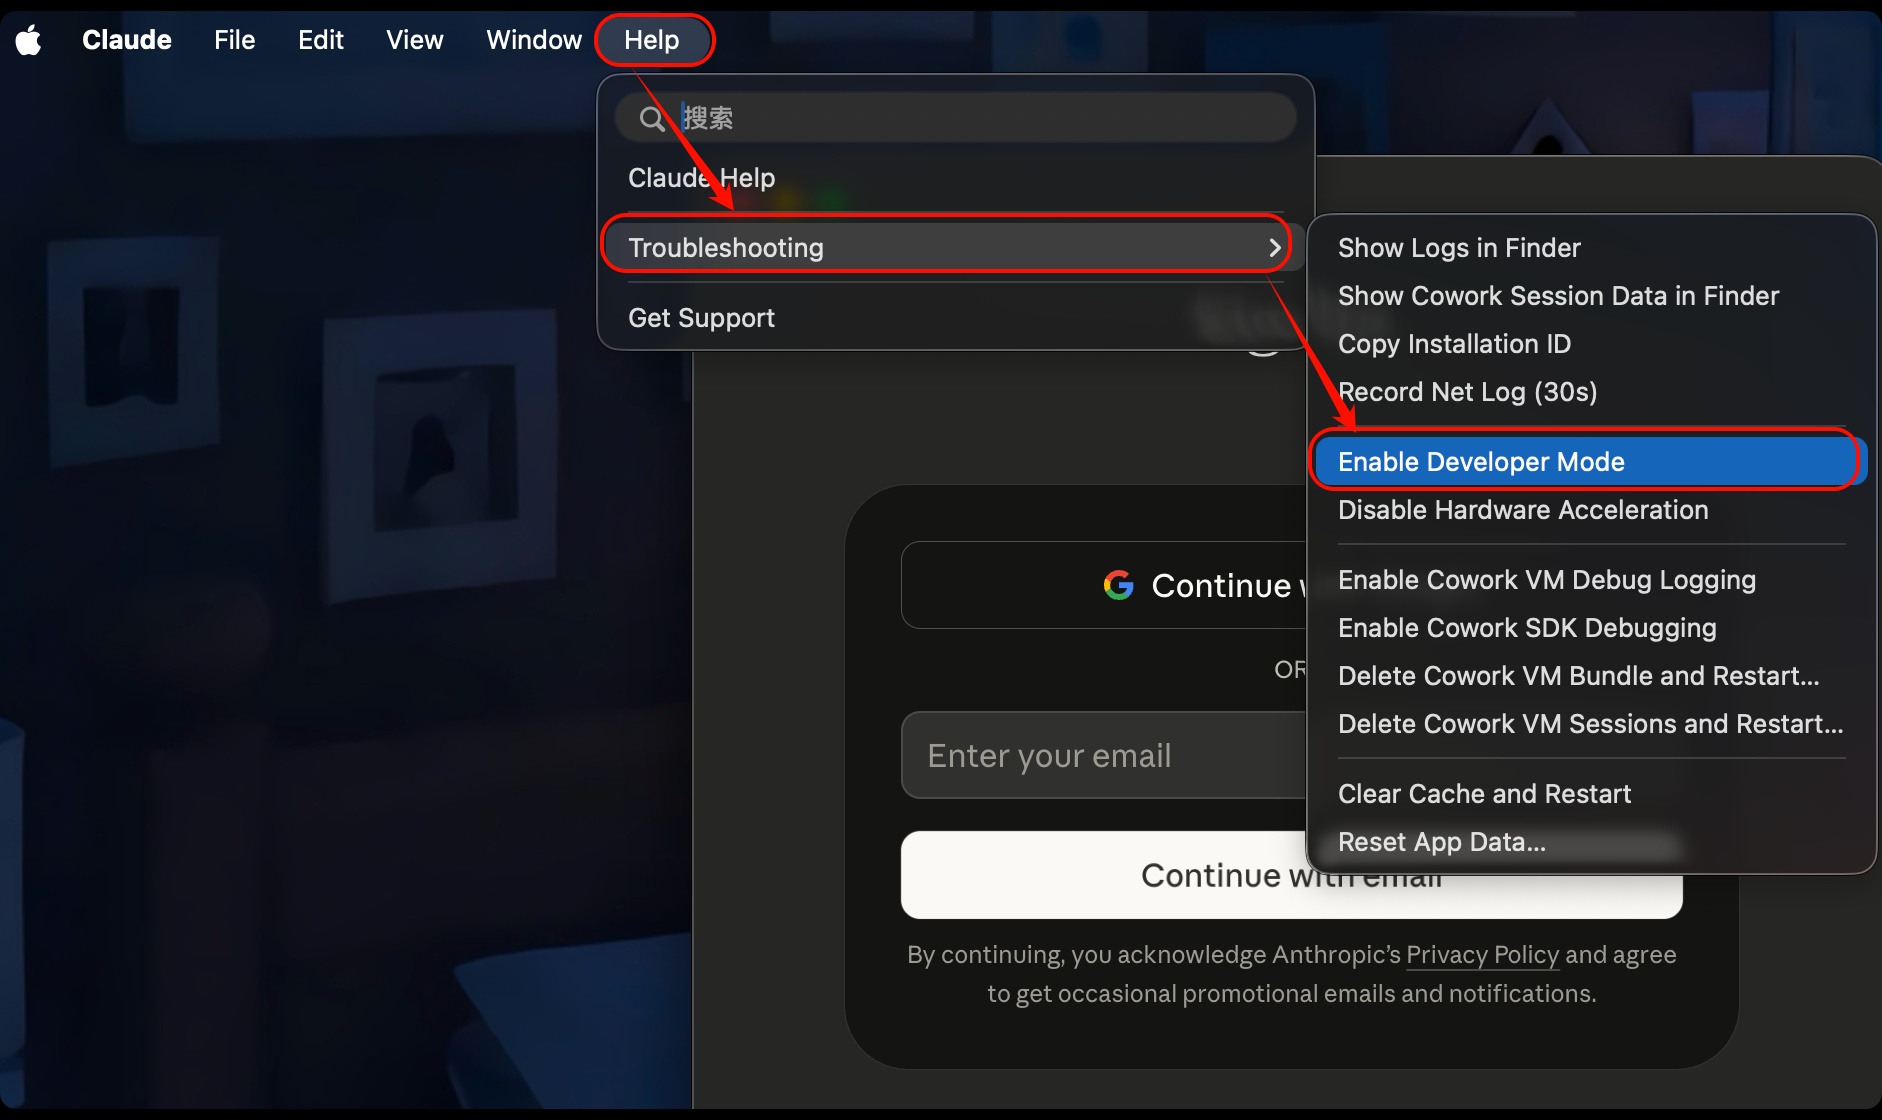The height and width of the screenshot is (1120, 1882).
Task: Open the Claude app menu
Action: pos(127,40)
